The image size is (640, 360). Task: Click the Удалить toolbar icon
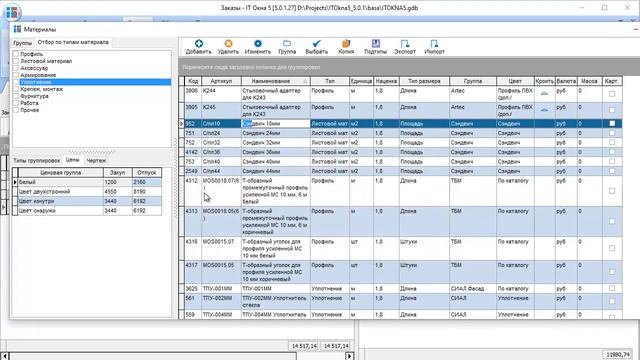228,44
